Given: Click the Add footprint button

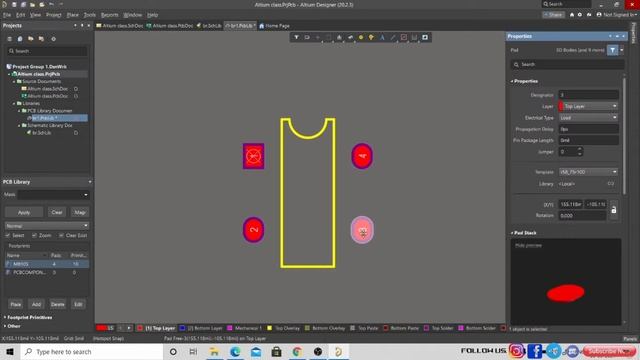Looking at the screenshot, I should [x=36, y=304].
